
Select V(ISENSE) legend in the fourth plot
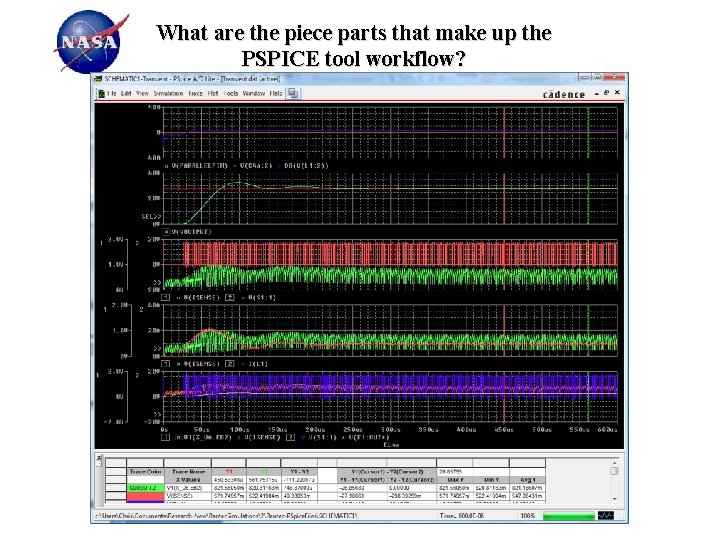202,364
